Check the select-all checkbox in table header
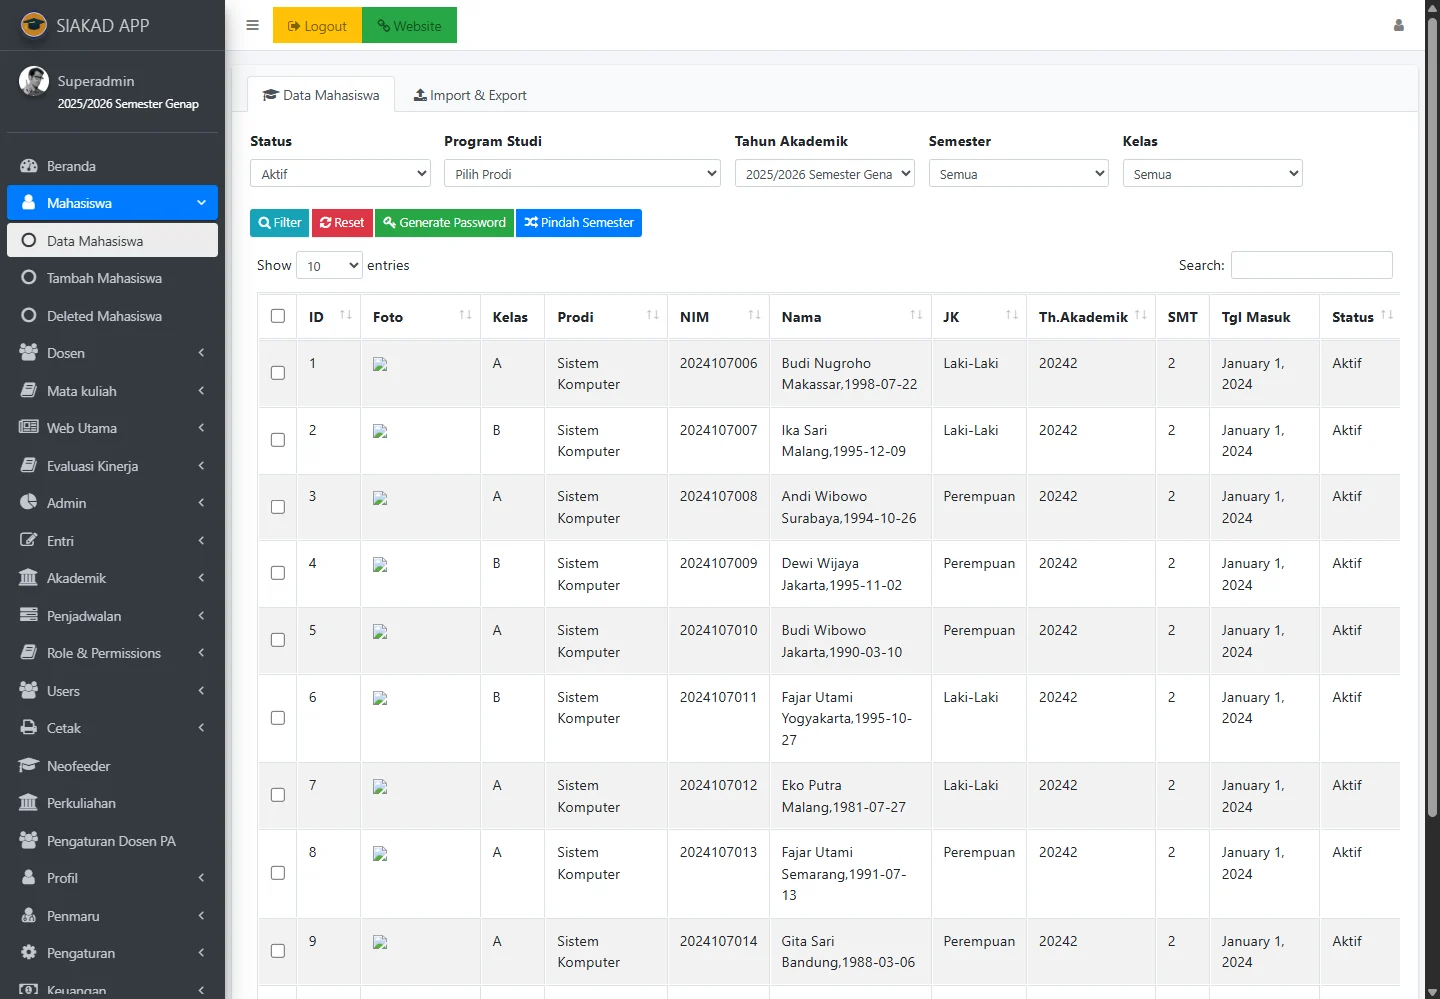Image resolution: width=1440 pixels, height=999 pixels. 278,316
